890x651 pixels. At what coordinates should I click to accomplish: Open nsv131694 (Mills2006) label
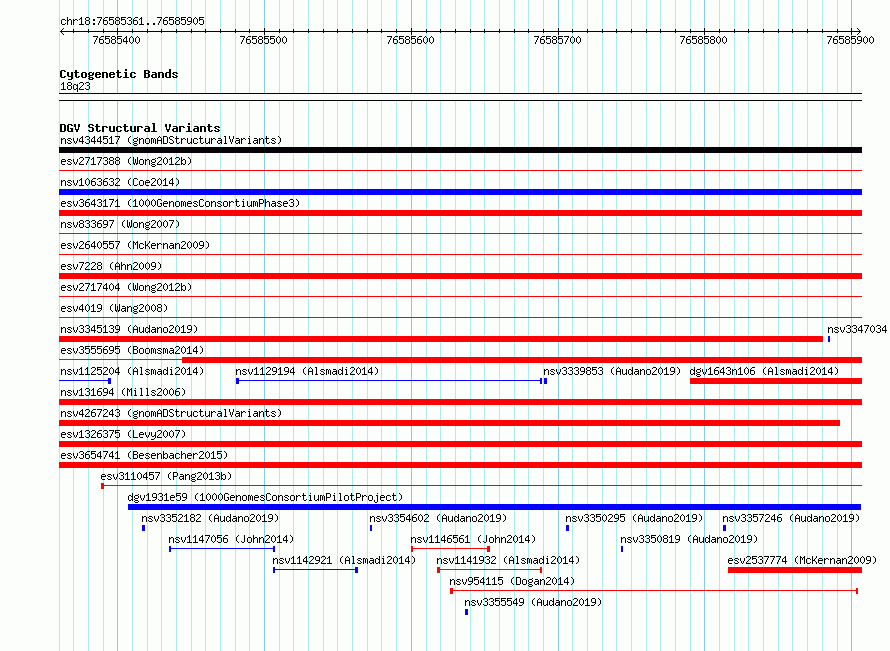(x=123, y=392)
